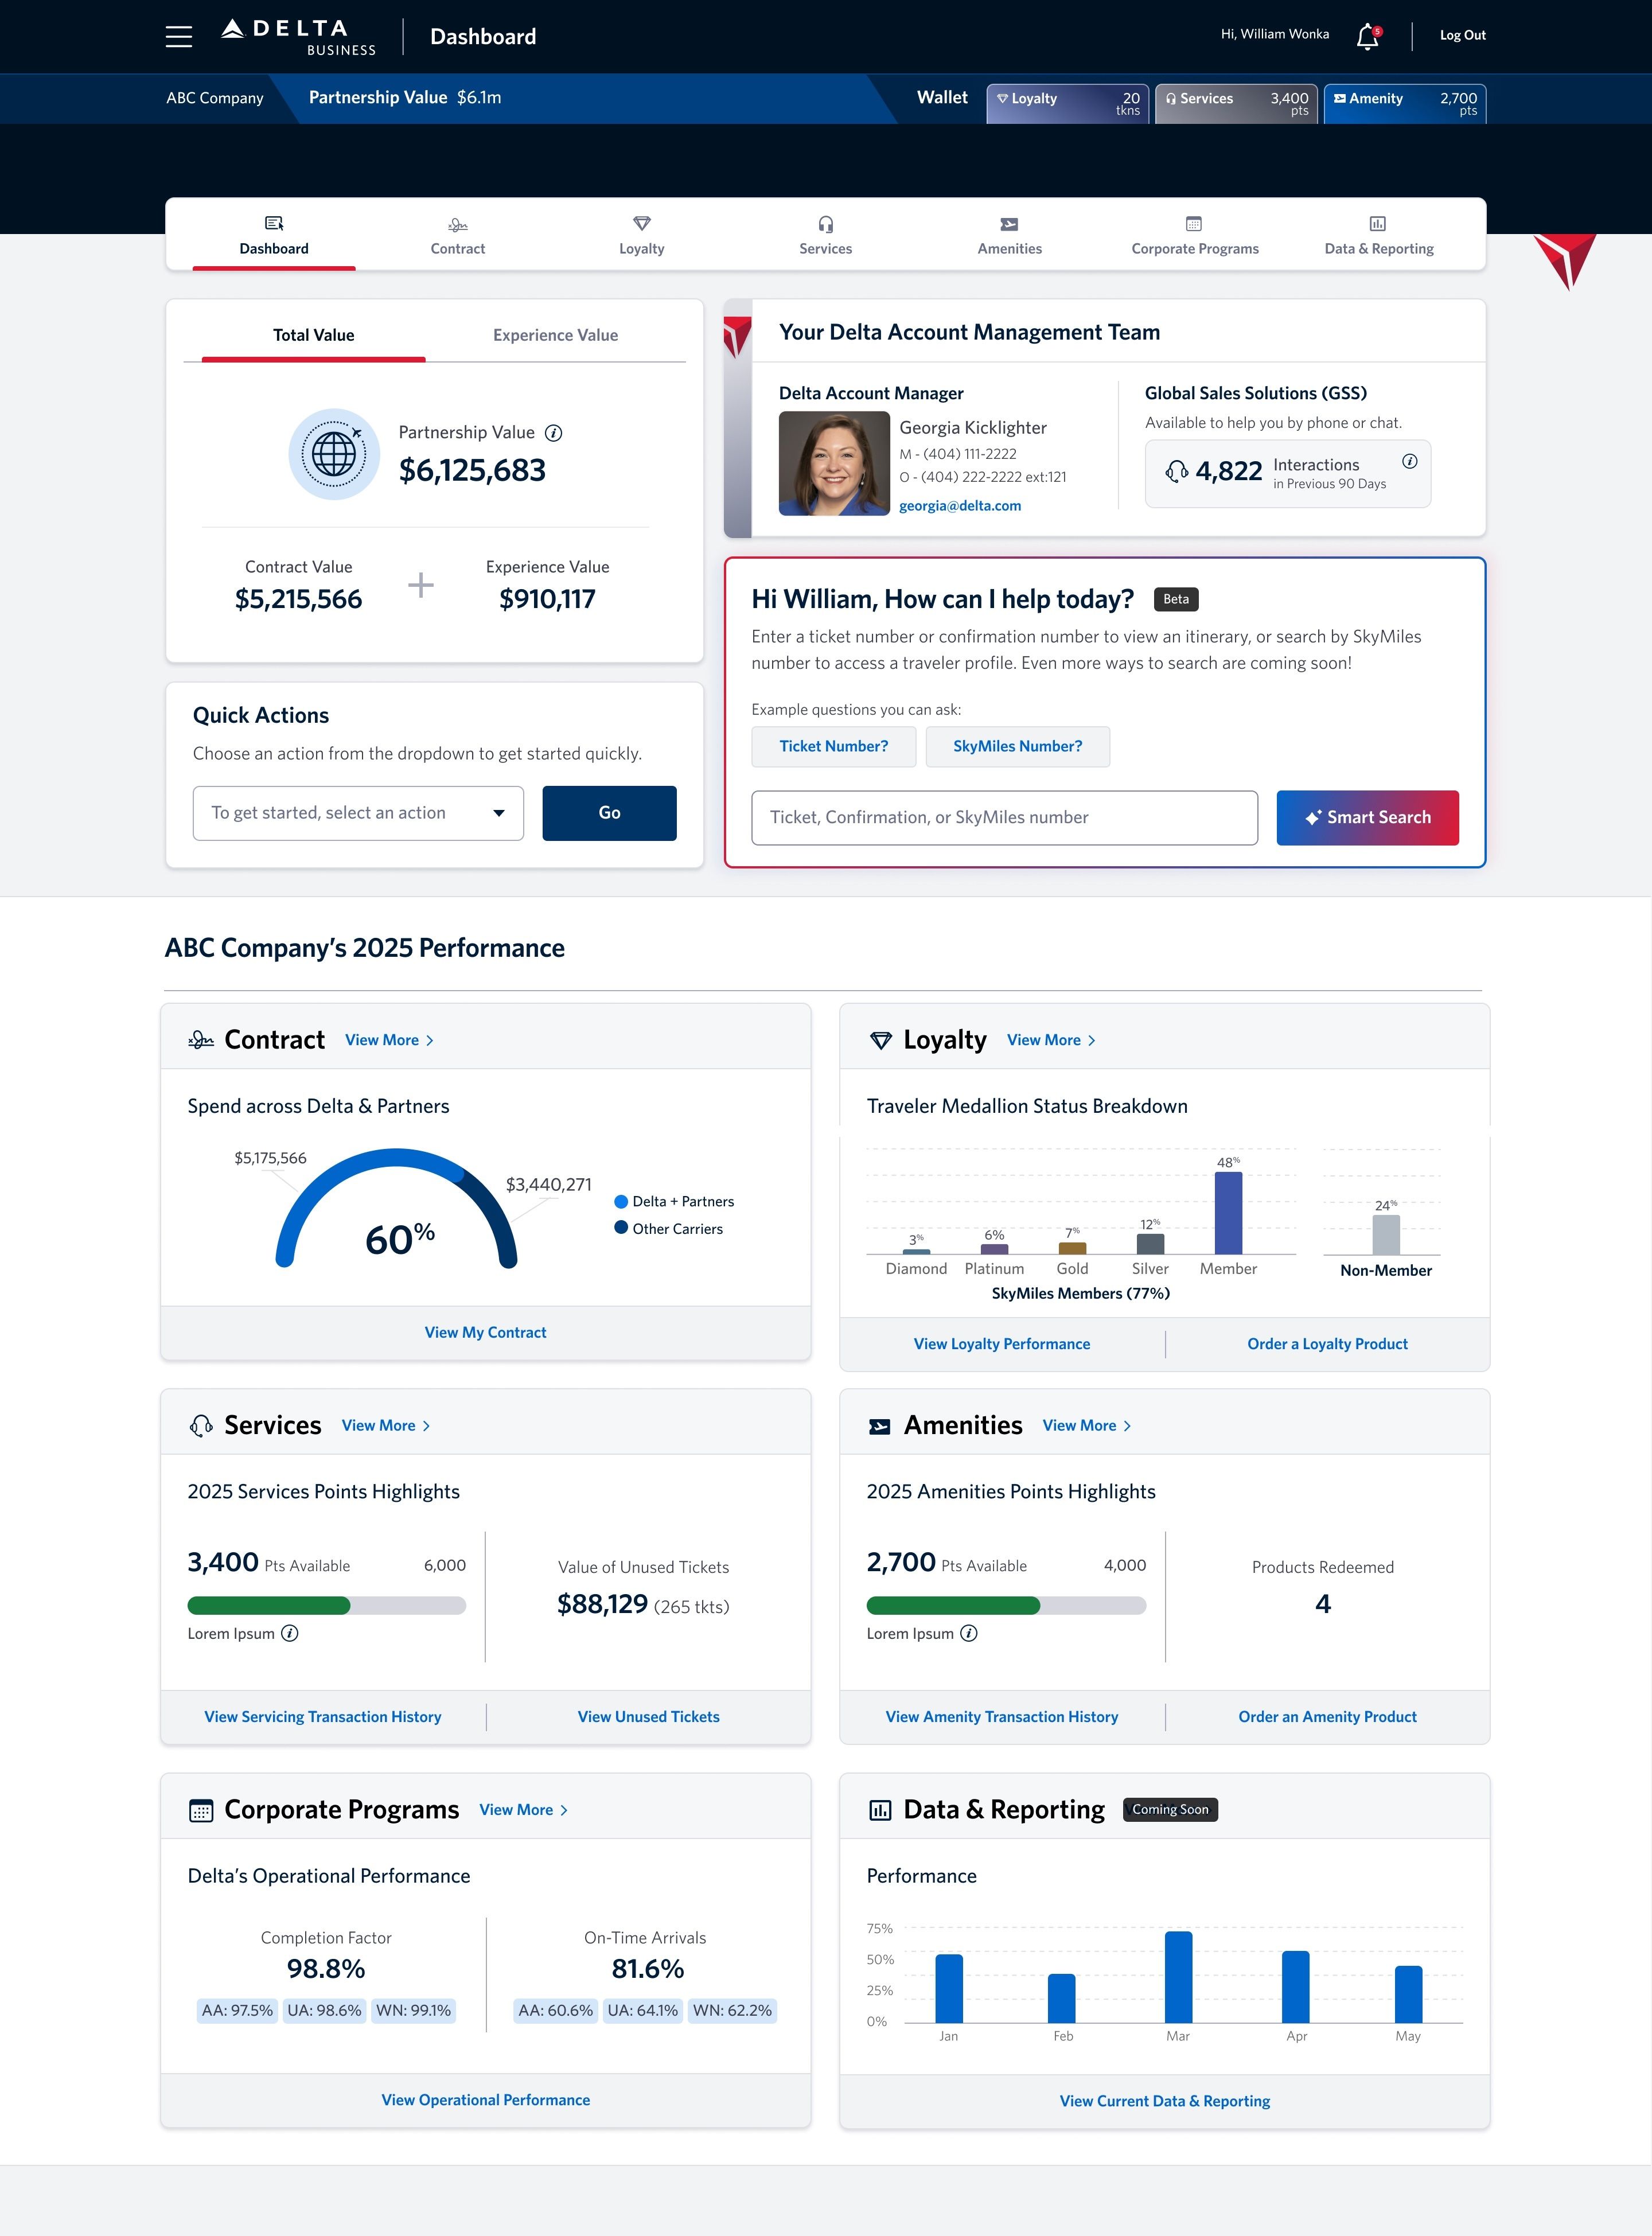The height and width of the screenshot is (2236, 1652).
Task: Open the Corporate Programs navigation tab
Action: point(1195,235)
